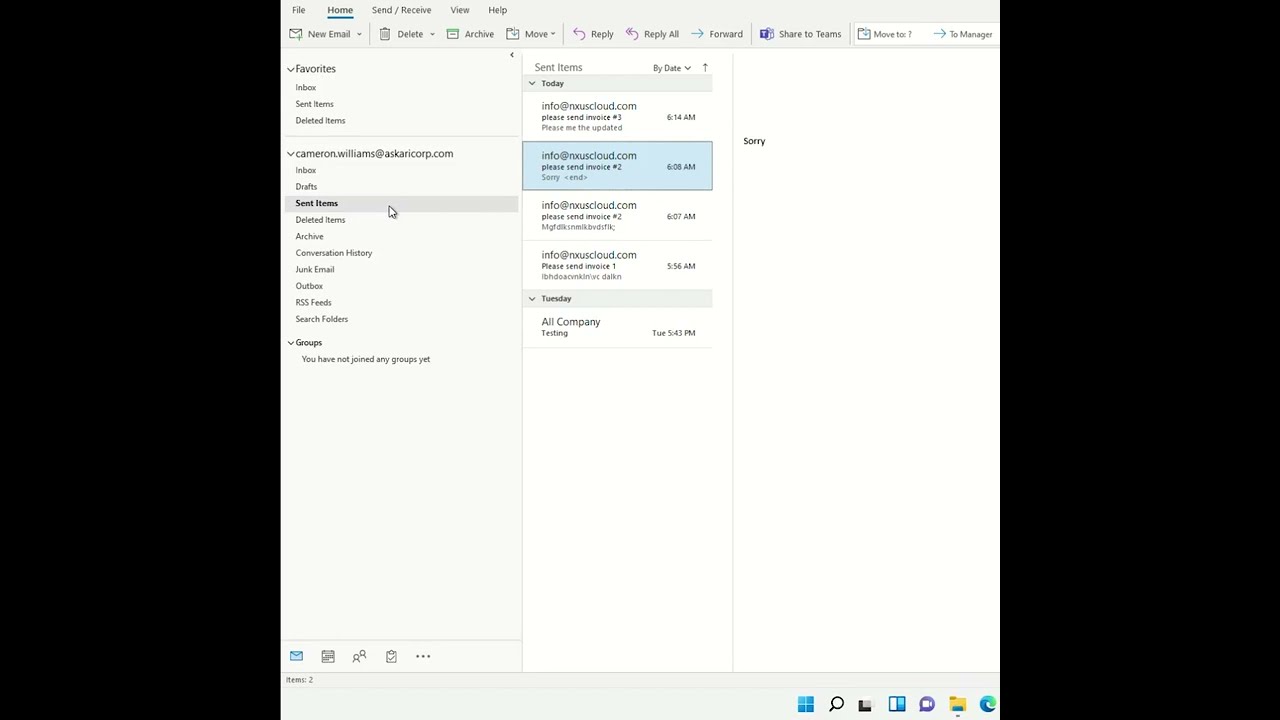Minimize the folder pane with the arrow
The image size is (1280, 720).
[512, 55]
